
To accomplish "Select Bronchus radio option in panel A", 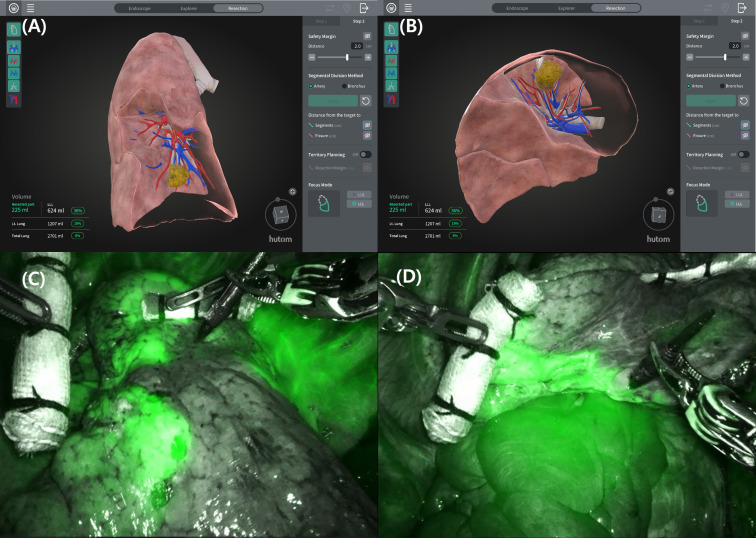I will coord(345,86).
